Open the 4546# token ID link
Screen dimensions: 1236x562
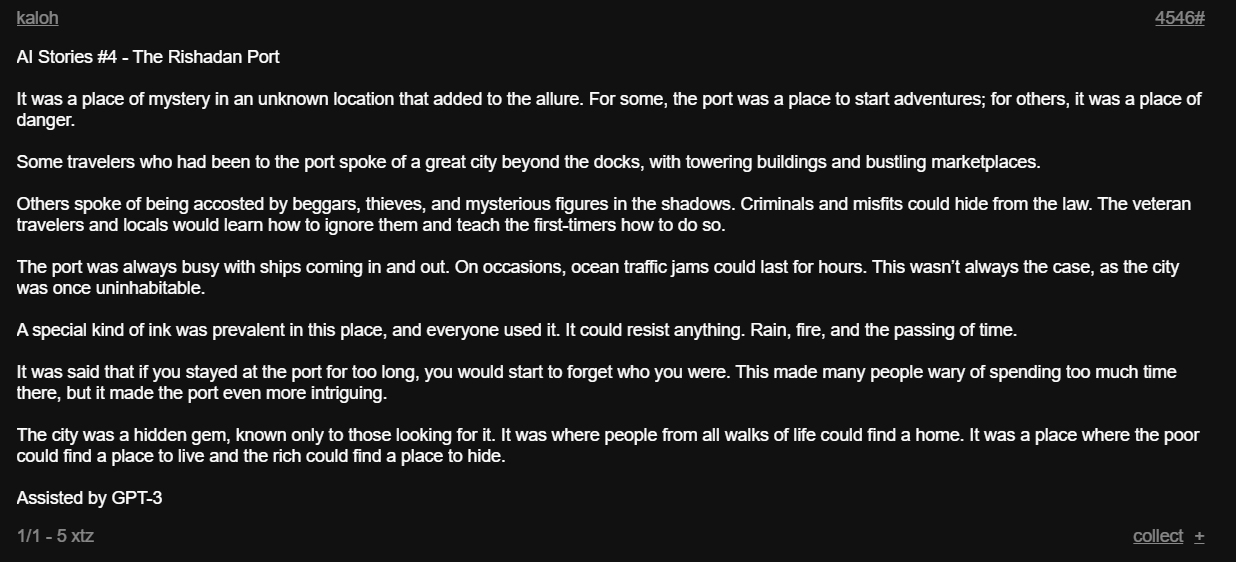1179,18
